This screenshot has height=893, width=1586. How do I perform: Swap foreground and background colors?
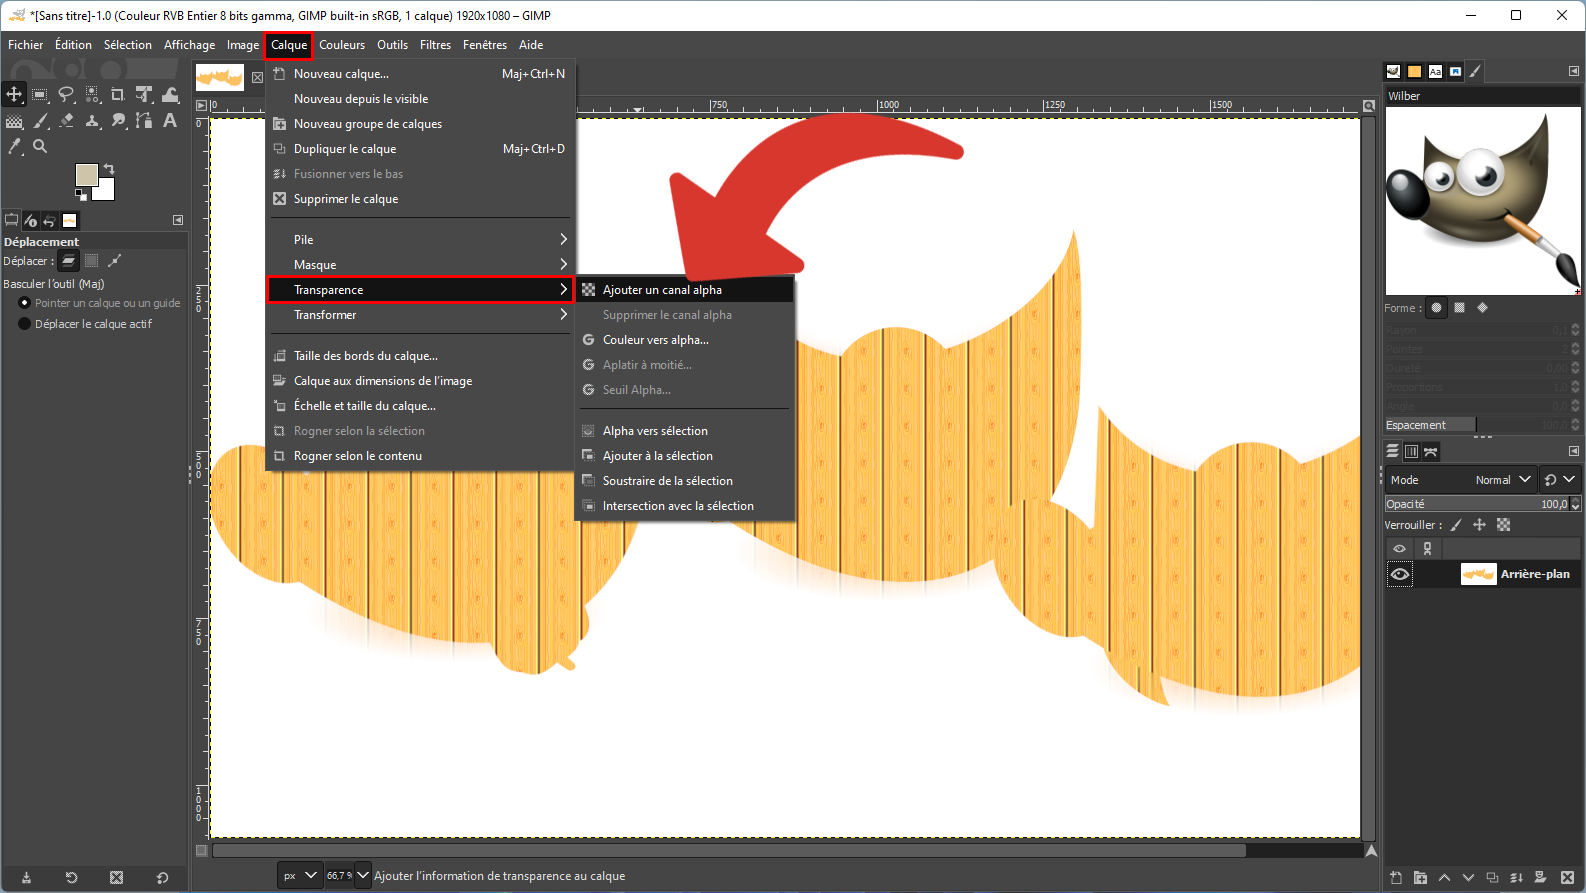[109, 168]
